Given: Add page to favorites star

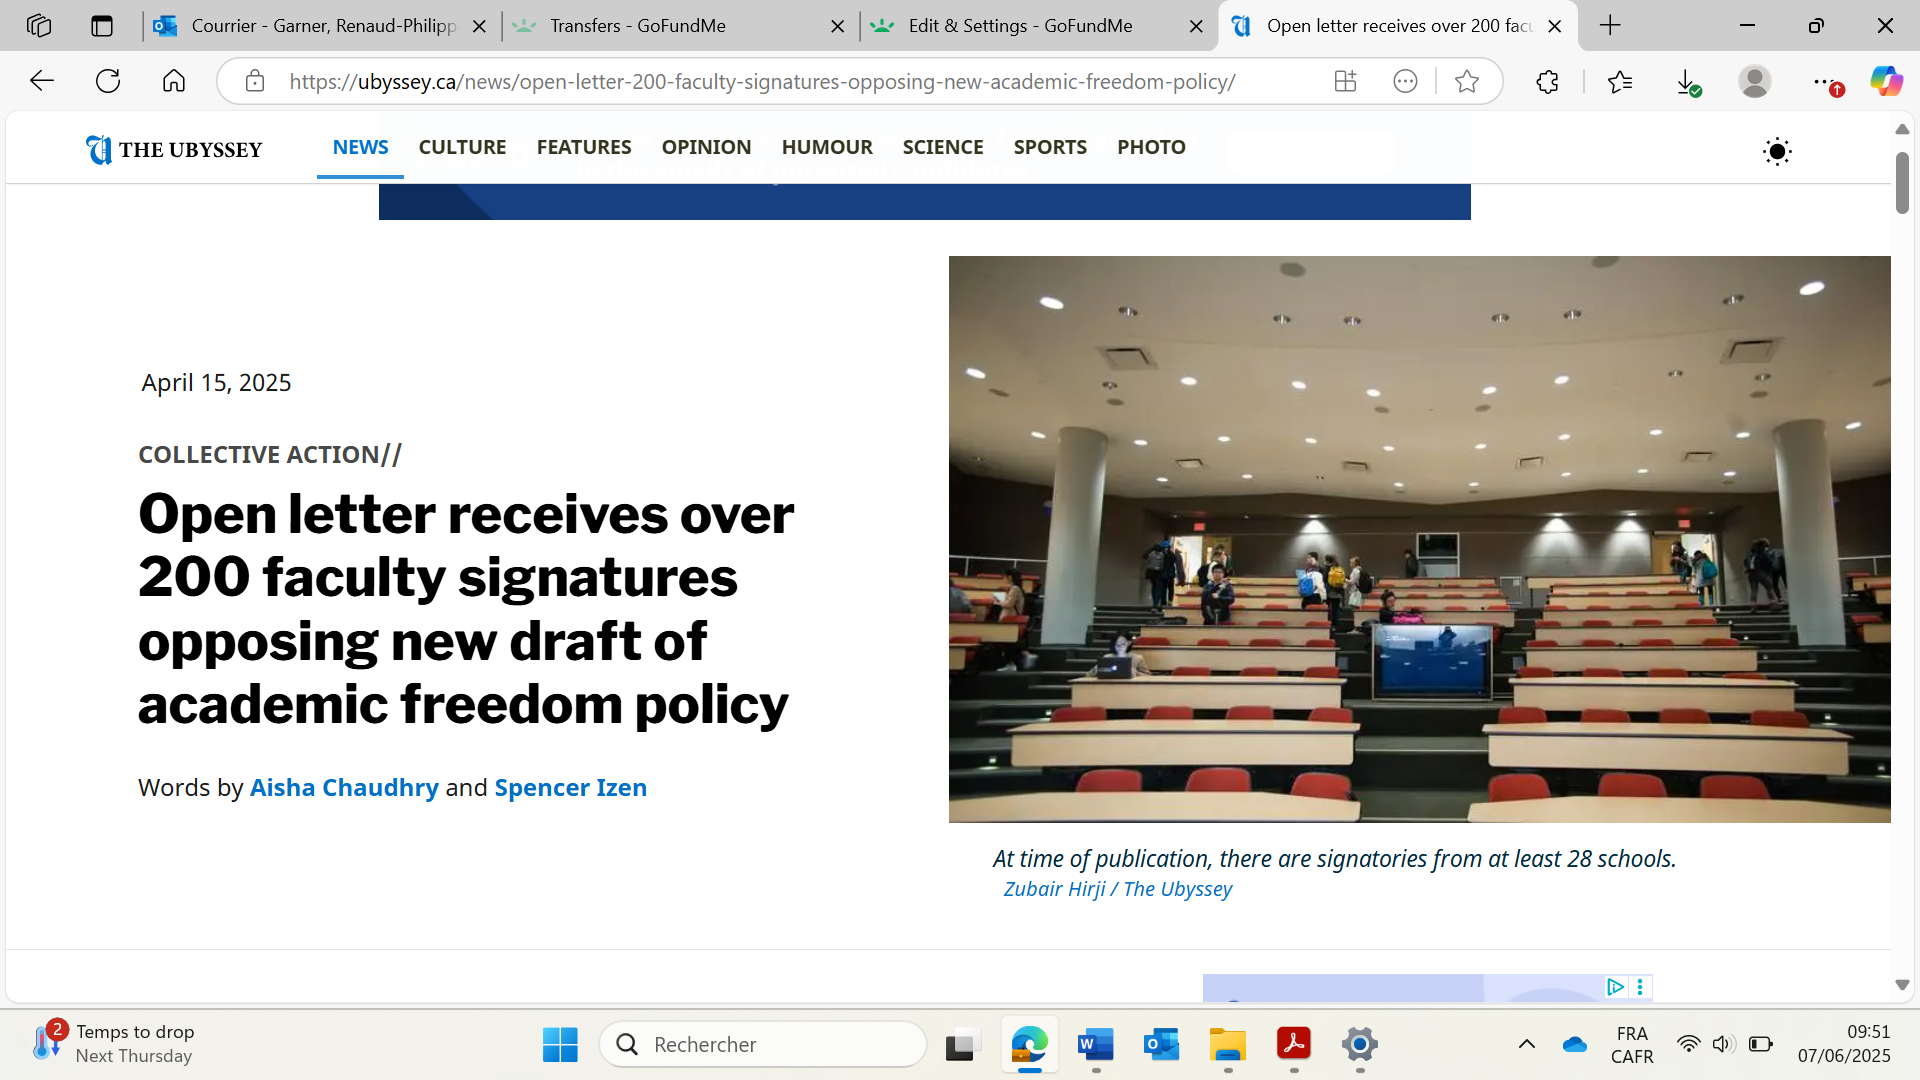Looking at the screenshot, I should [1467, 82].
